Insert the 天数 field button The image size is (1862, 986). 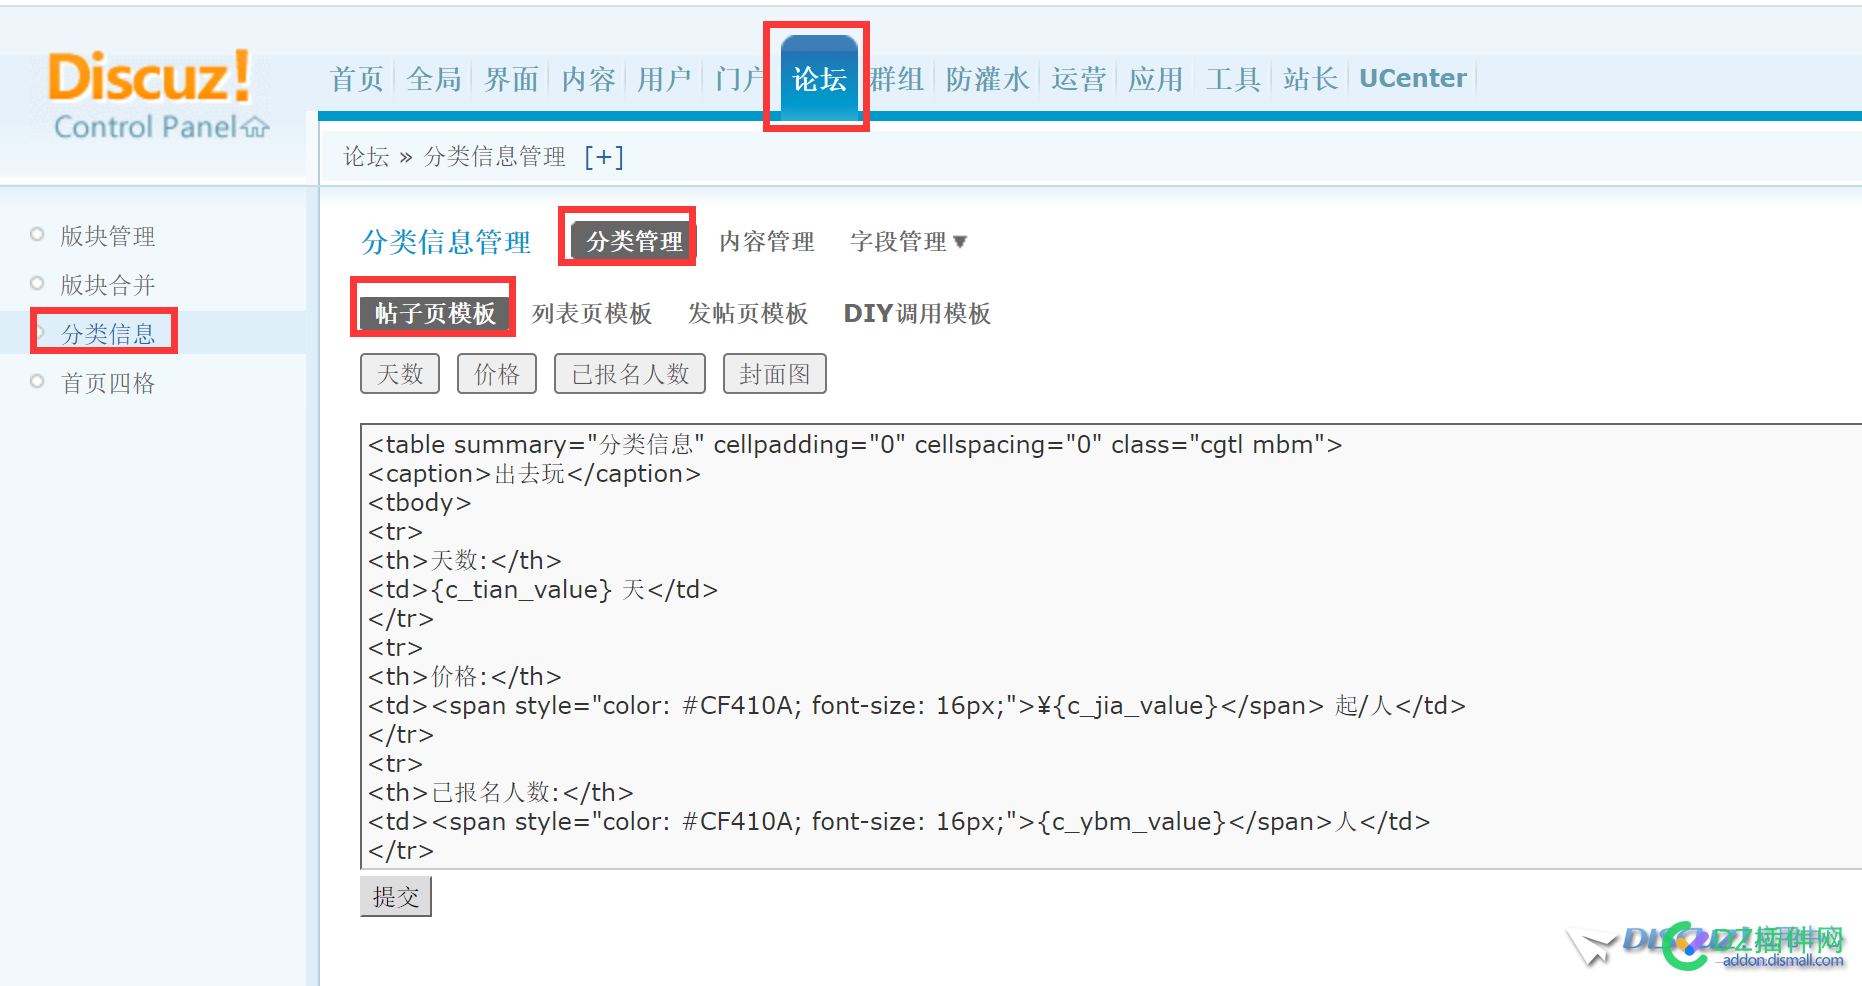[400, 374]
